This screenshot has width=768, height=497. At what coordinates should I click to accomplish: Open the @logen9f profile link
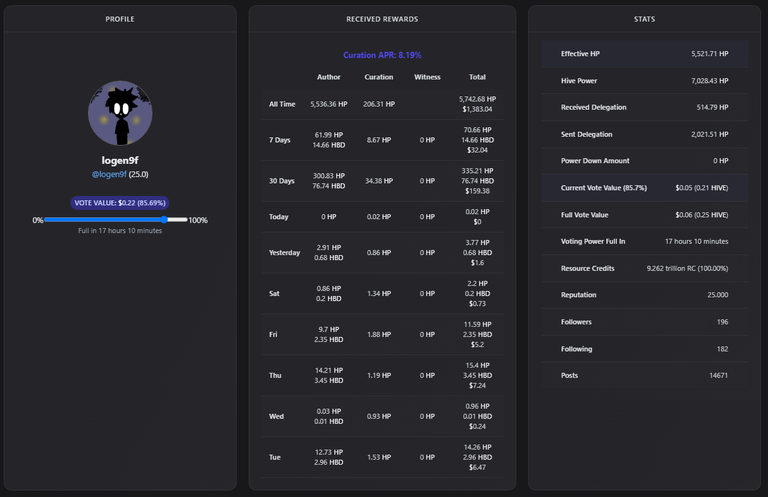109,174
